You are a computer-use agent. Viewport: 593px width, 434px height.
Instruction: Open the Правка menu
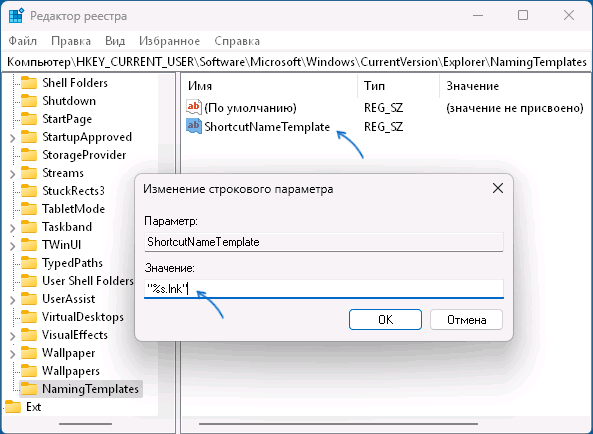71,41
